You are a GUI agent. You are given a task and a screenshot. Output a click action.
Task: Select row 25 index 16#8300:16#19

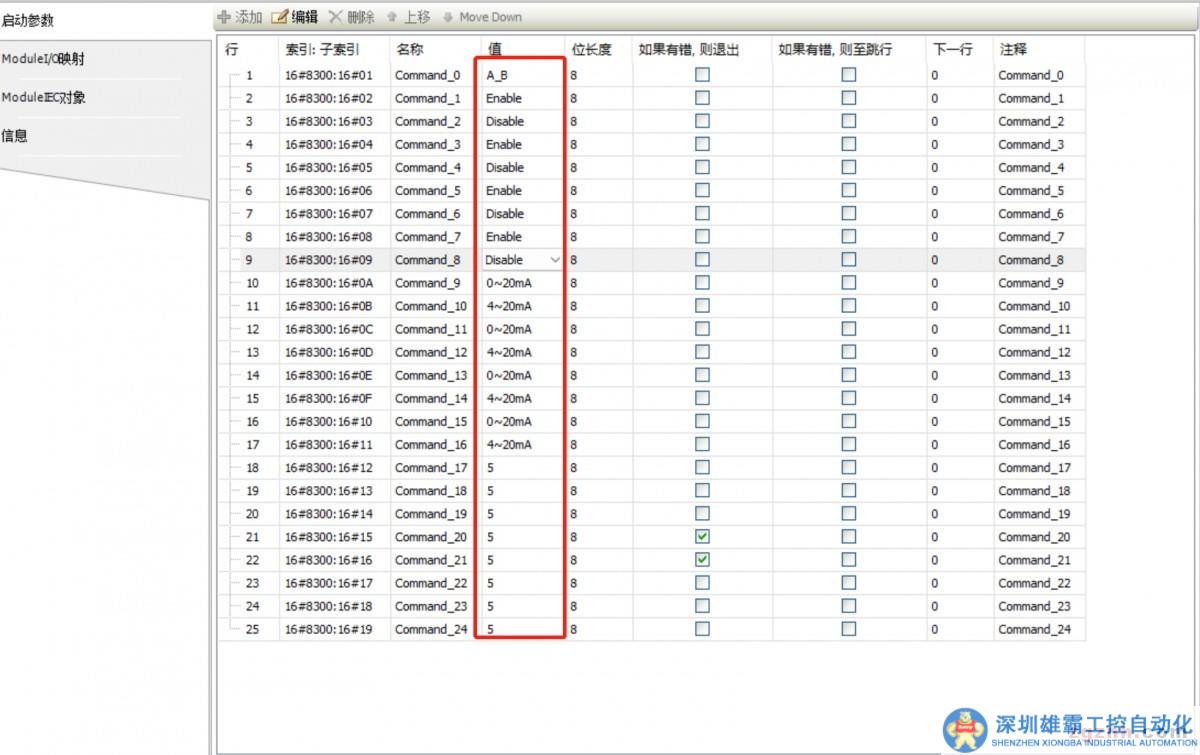click(x=328, y=629)
